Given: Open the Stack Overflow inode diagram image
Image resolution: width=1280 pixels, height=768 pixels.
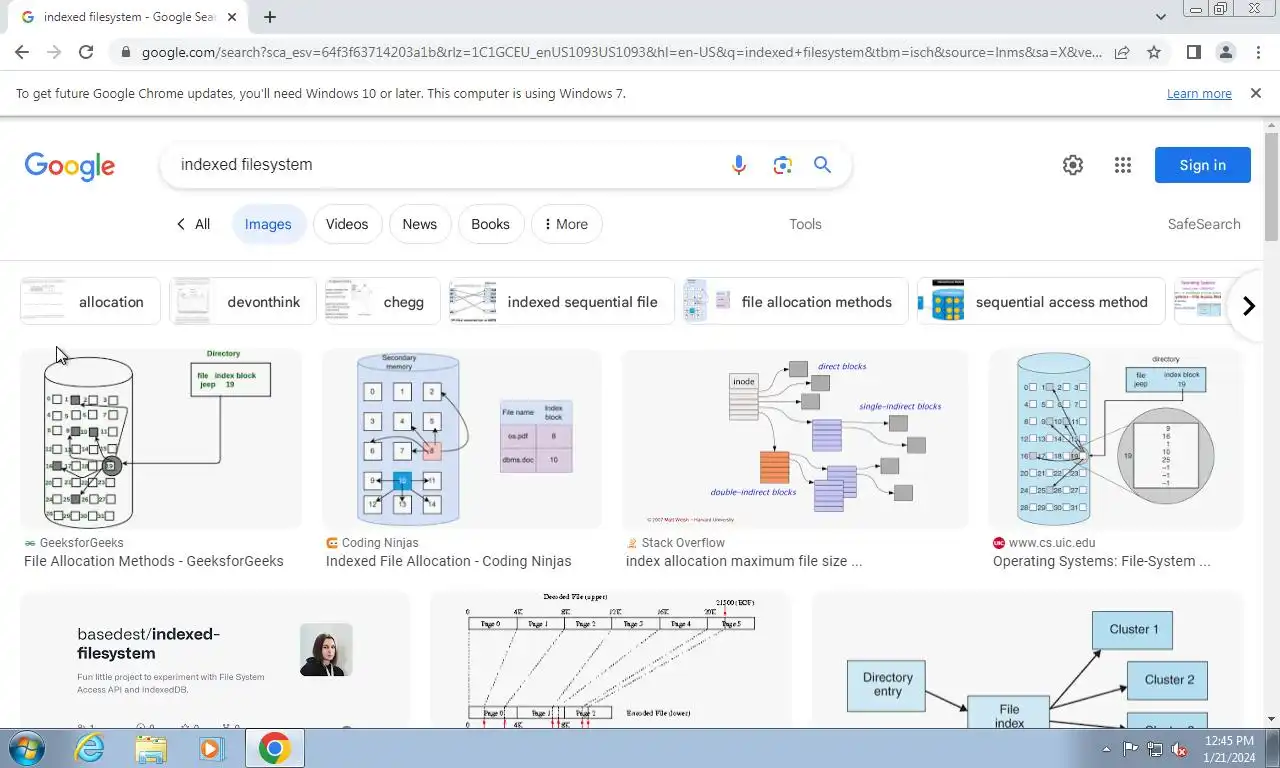Looking at the screenshot, I should coord(795,438).
